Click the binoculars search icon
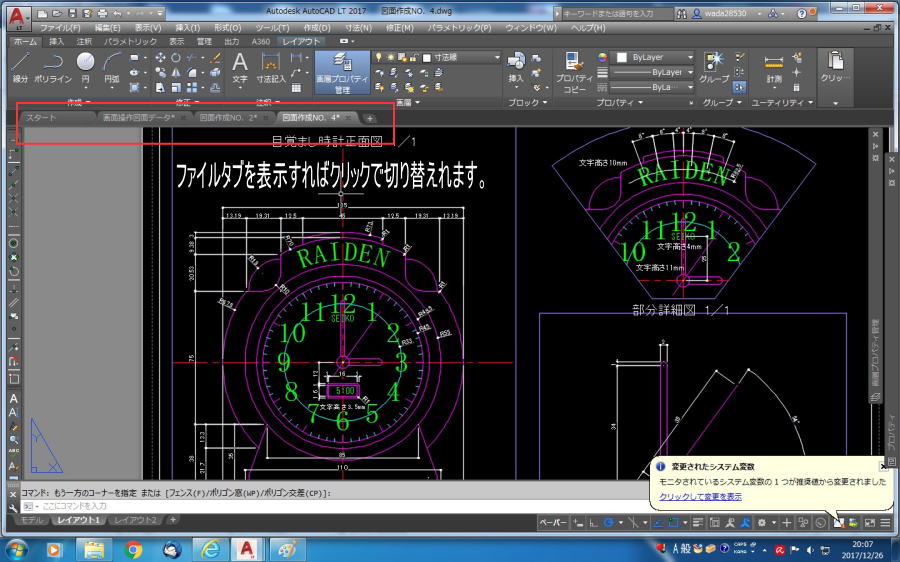The width and height of the screenshot is (900, 562). click(681, 13)
